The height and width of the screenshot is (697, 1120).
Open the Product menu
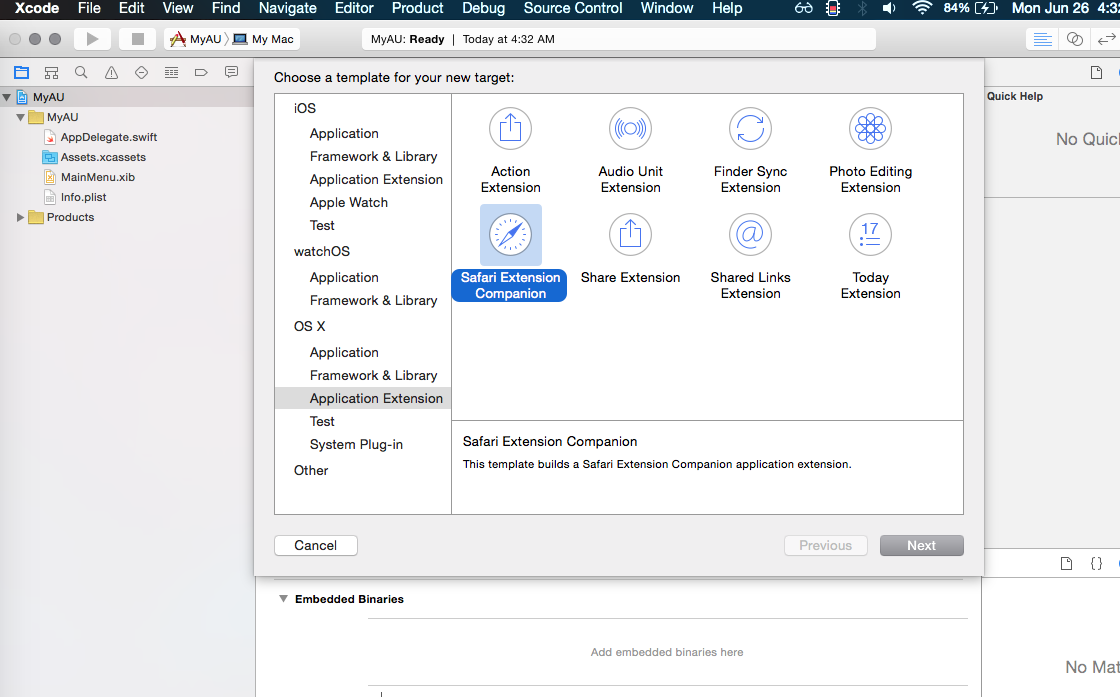417,9
